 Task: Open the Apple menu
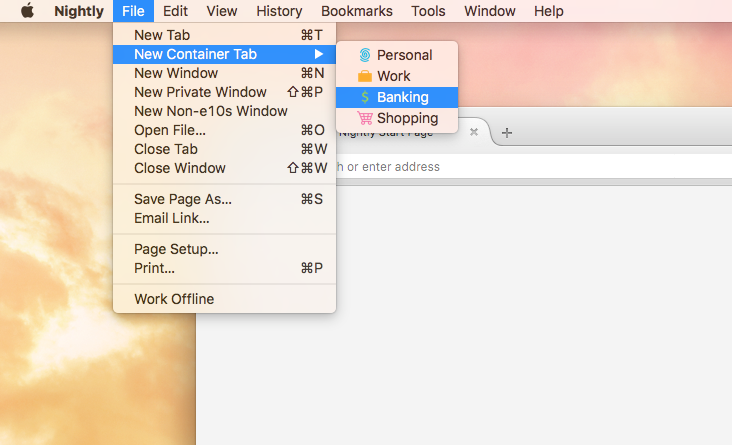27,10
